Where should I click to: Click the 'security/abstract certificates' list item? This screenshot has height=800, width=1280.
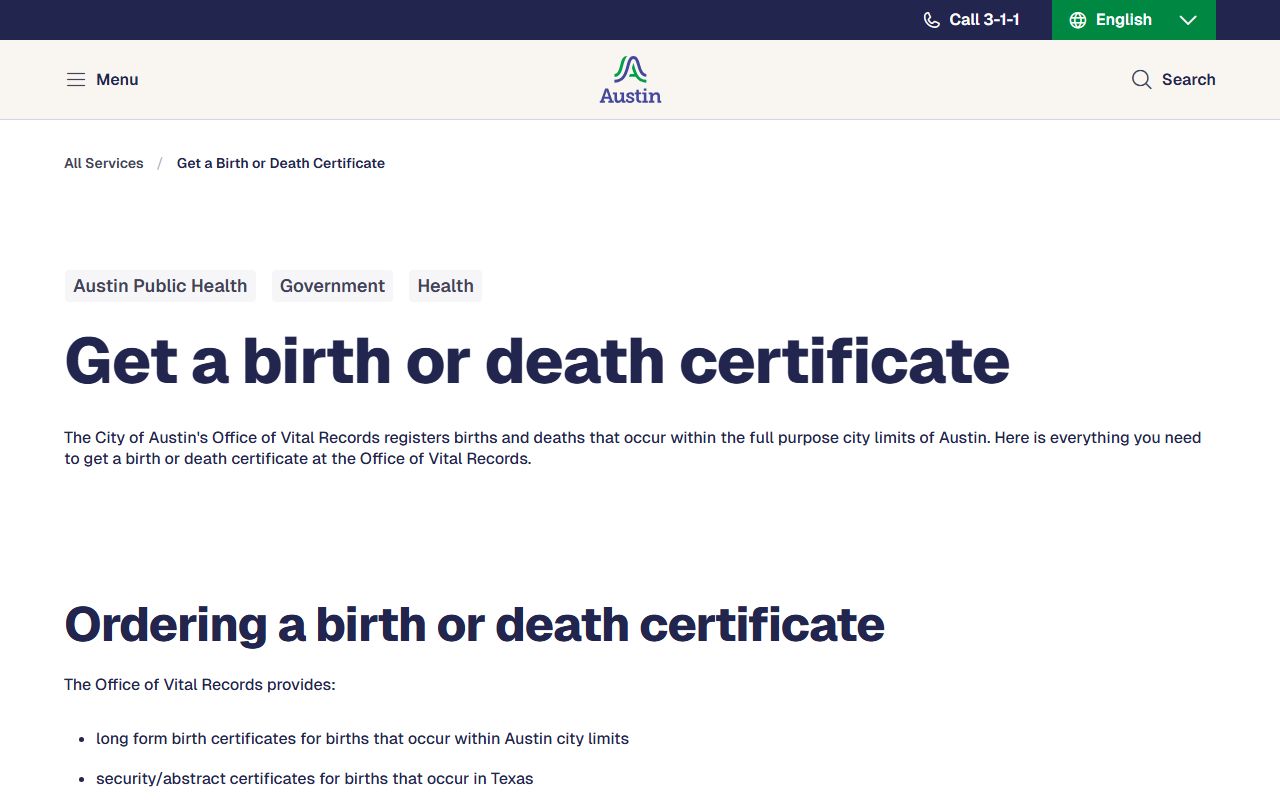(x=315, y=779)
